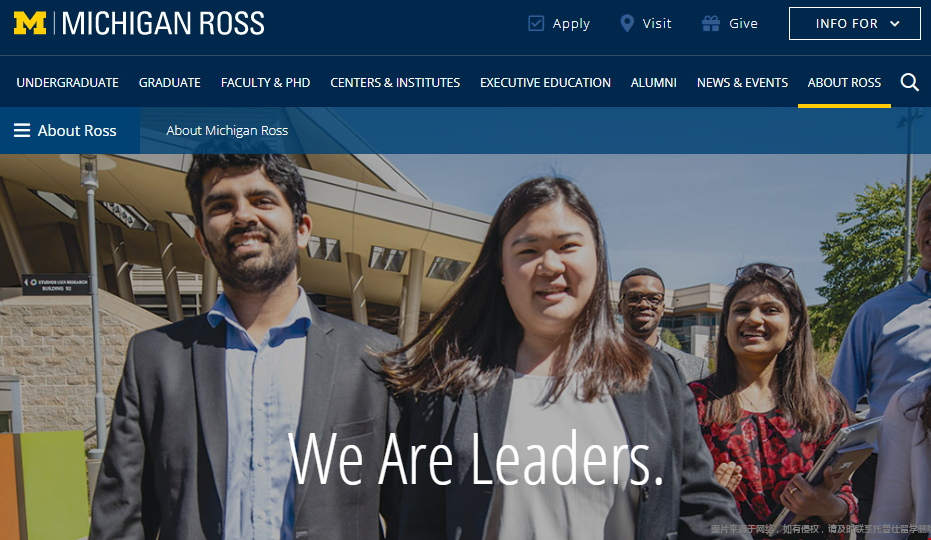
Task: Open Centers & Institutes menu
Action: [x=395, y=83]
